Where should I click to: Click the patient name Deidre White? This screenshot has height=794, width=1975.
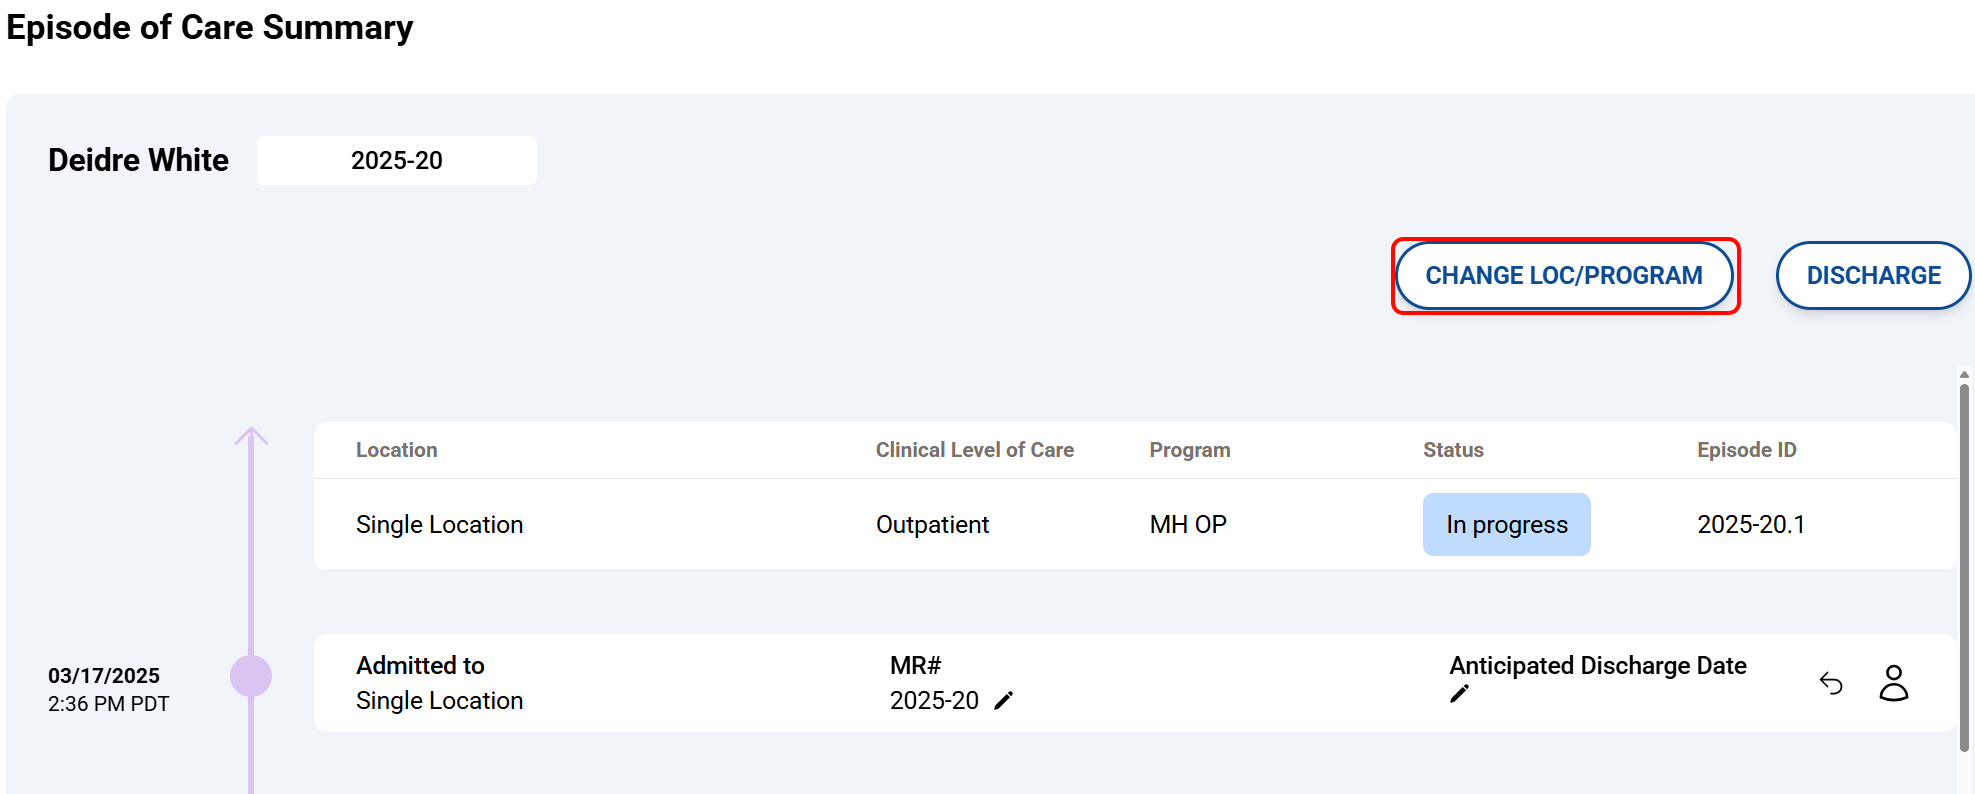tap(138, 161)
